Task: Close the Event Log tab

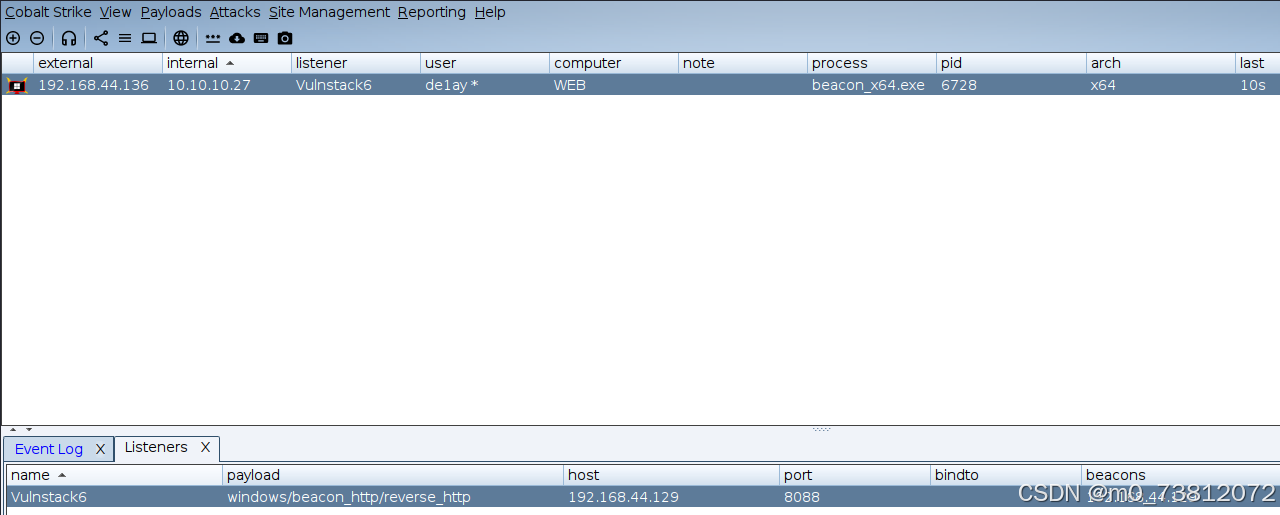Action: point(100,449)
